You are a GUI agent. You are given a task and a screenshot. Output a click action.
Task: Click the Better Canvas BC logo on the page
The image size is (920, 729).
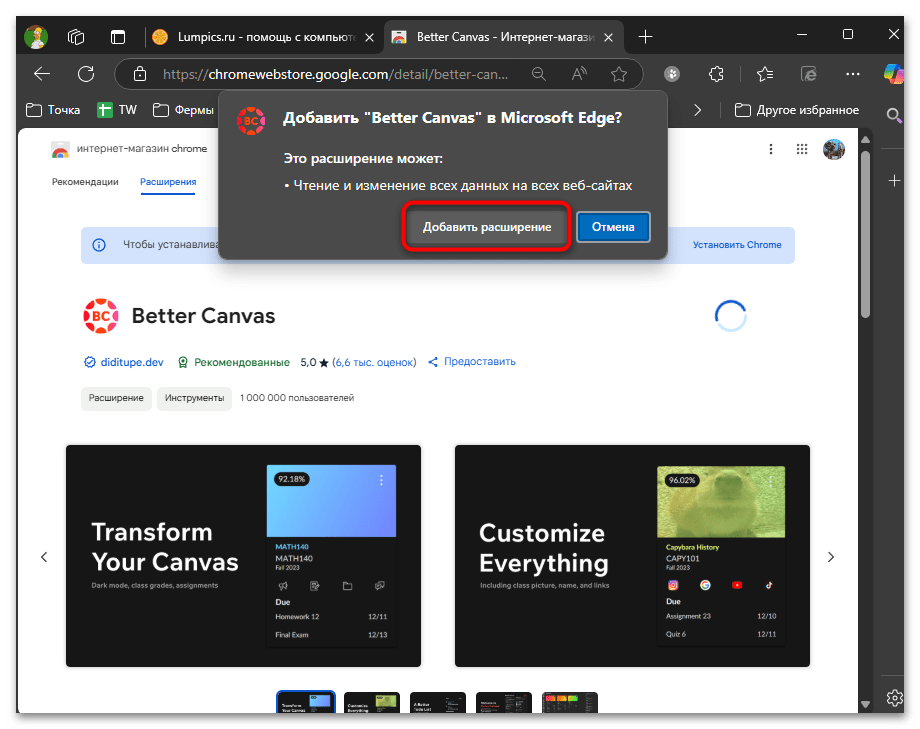(x=101, y=316)
